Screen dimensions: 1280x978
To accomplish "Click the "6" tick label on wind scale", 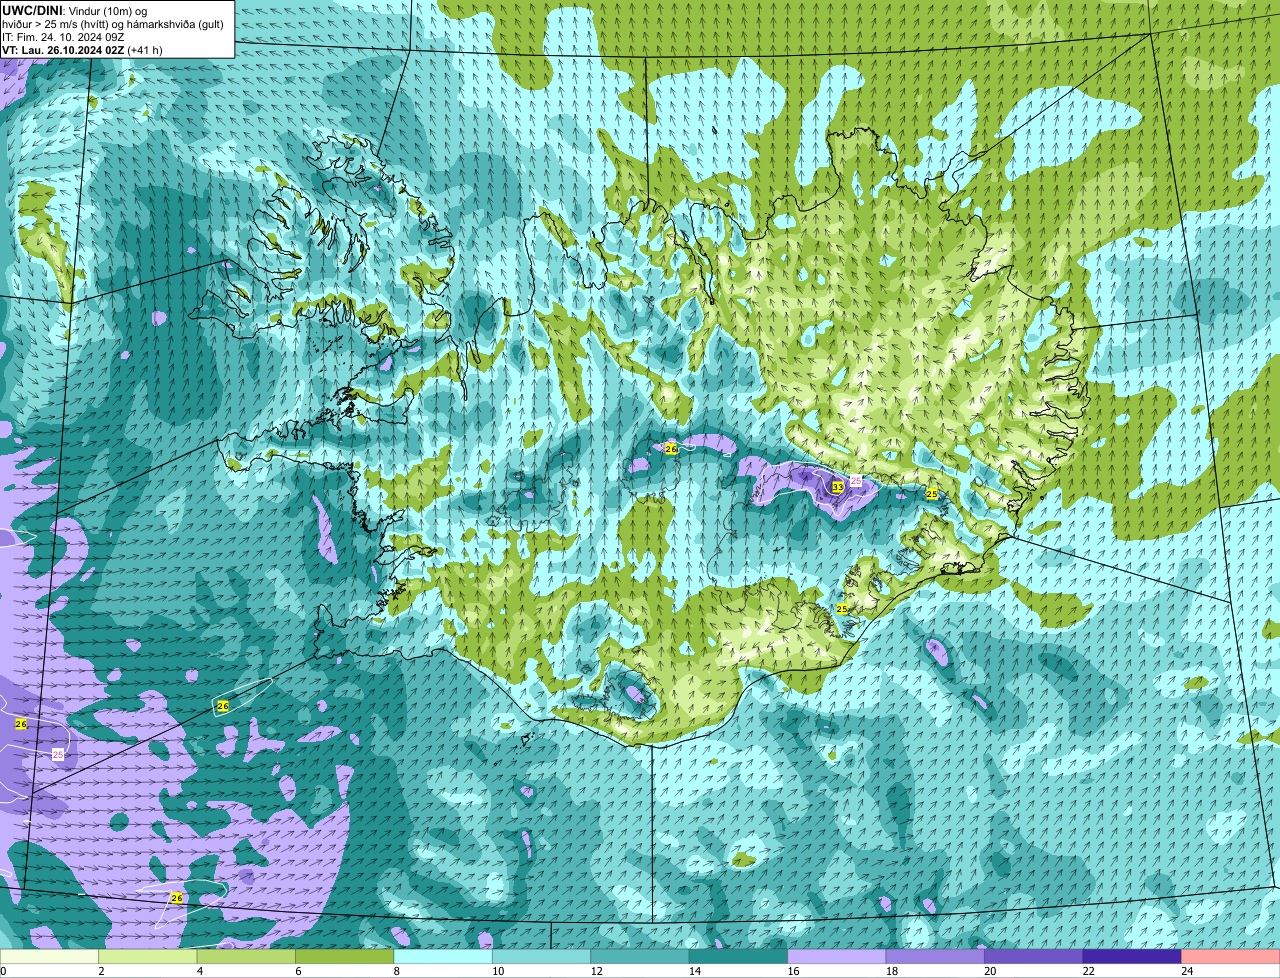I will tap(297, 971).
